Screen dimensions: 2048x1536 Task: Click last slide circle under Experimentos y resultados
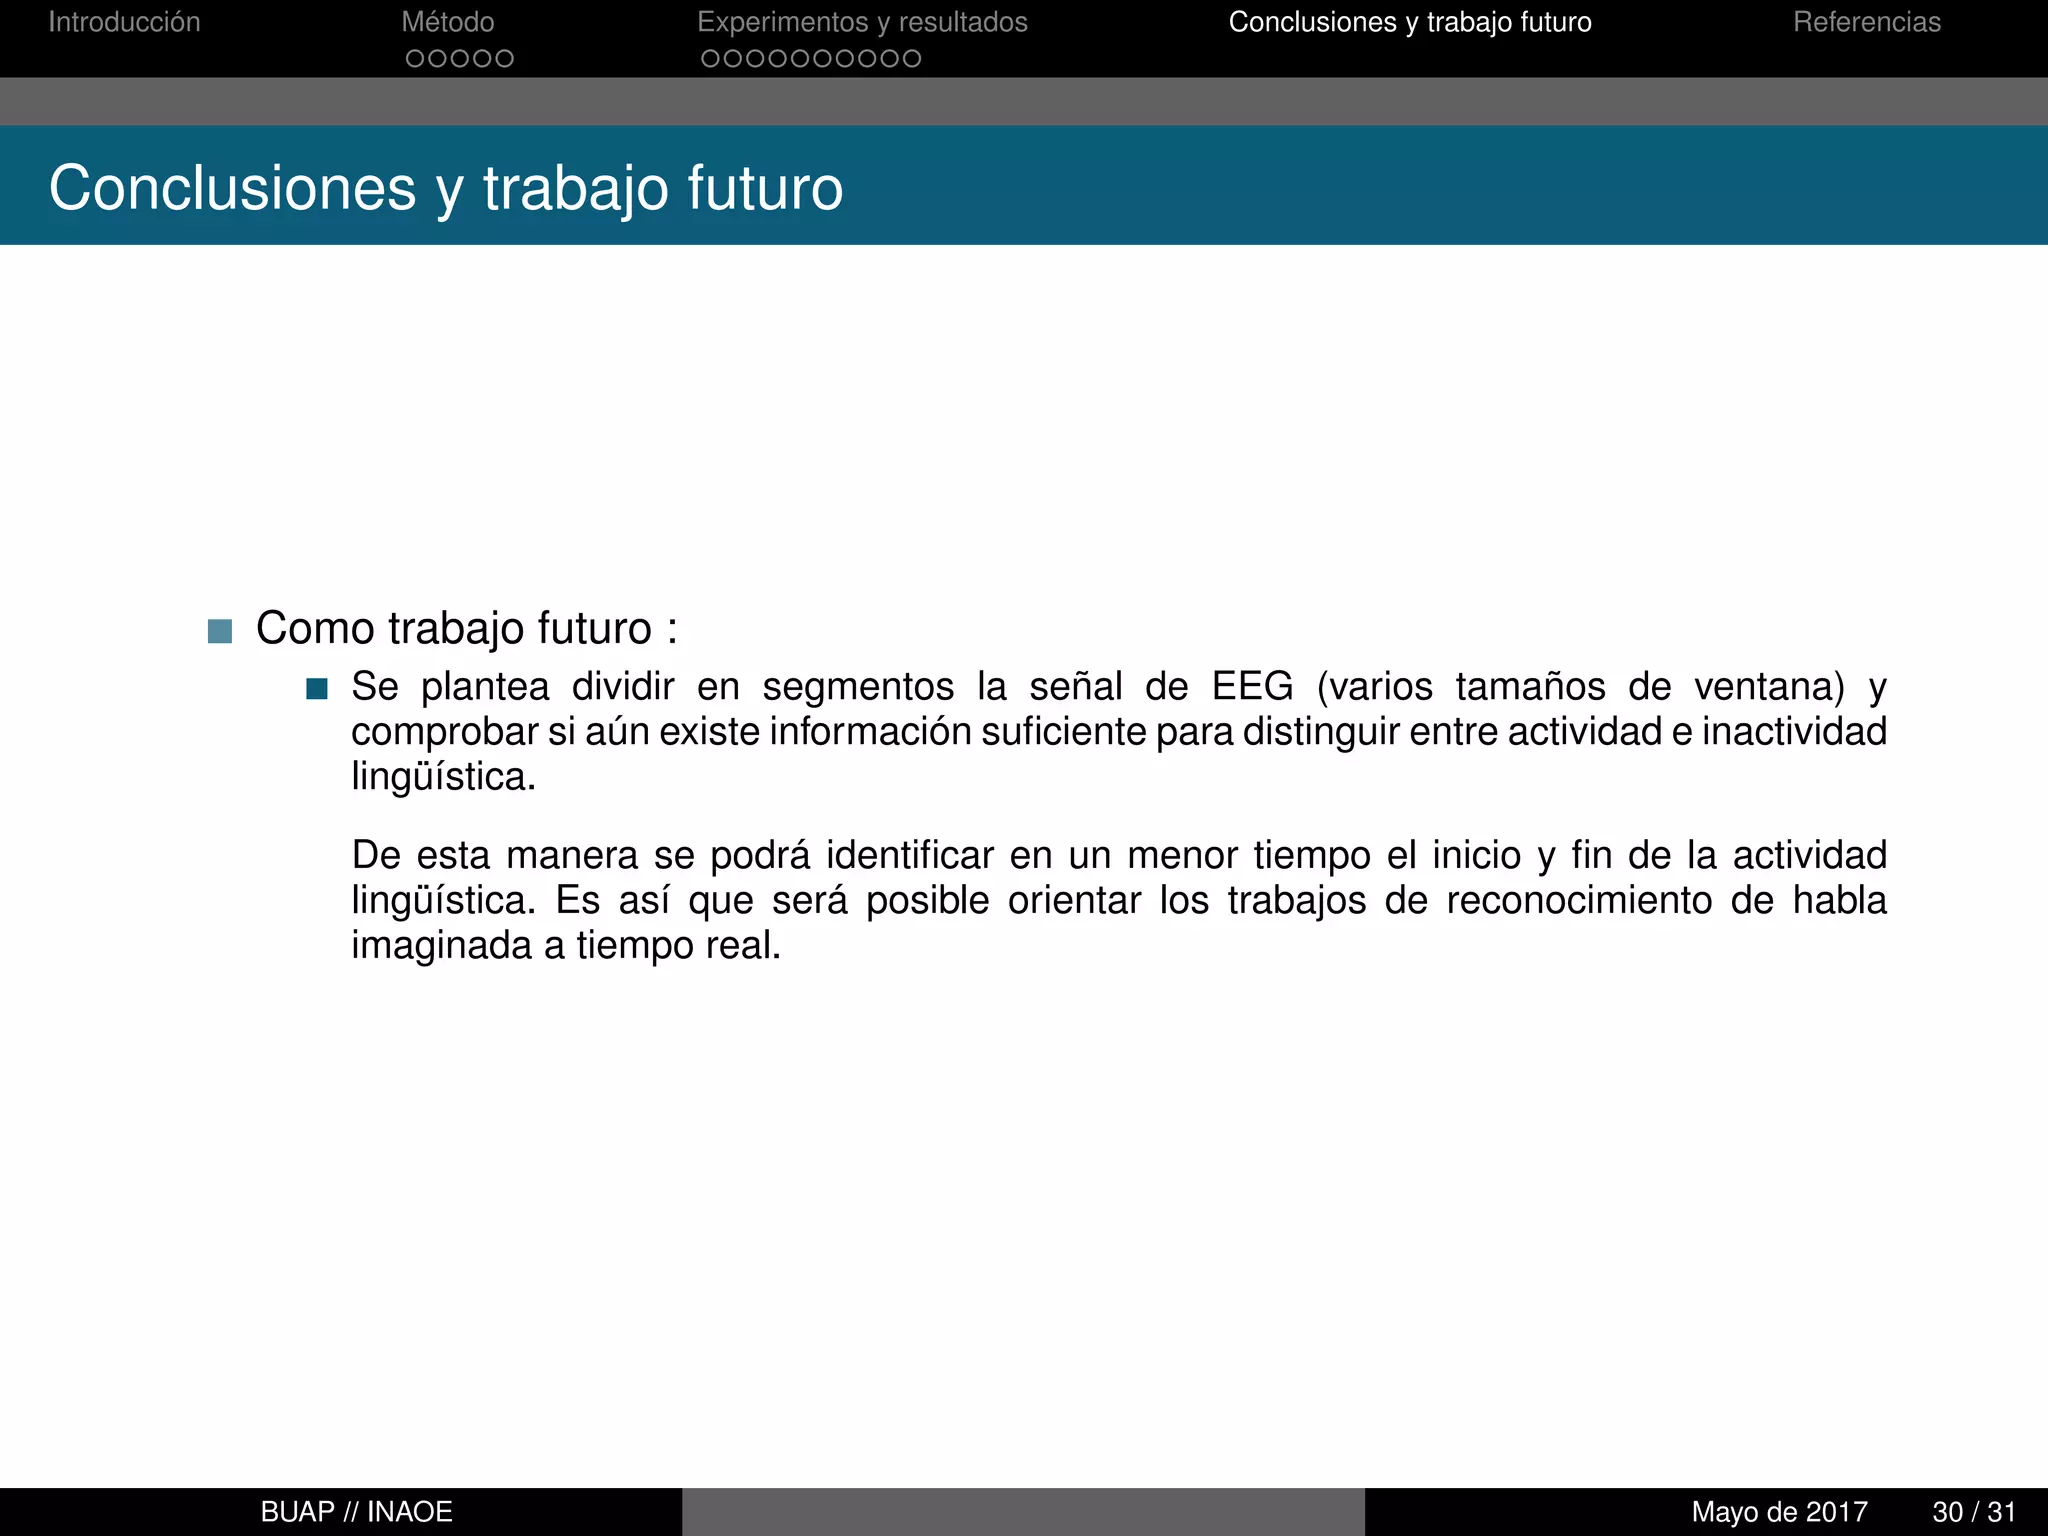tap(911, 59)
